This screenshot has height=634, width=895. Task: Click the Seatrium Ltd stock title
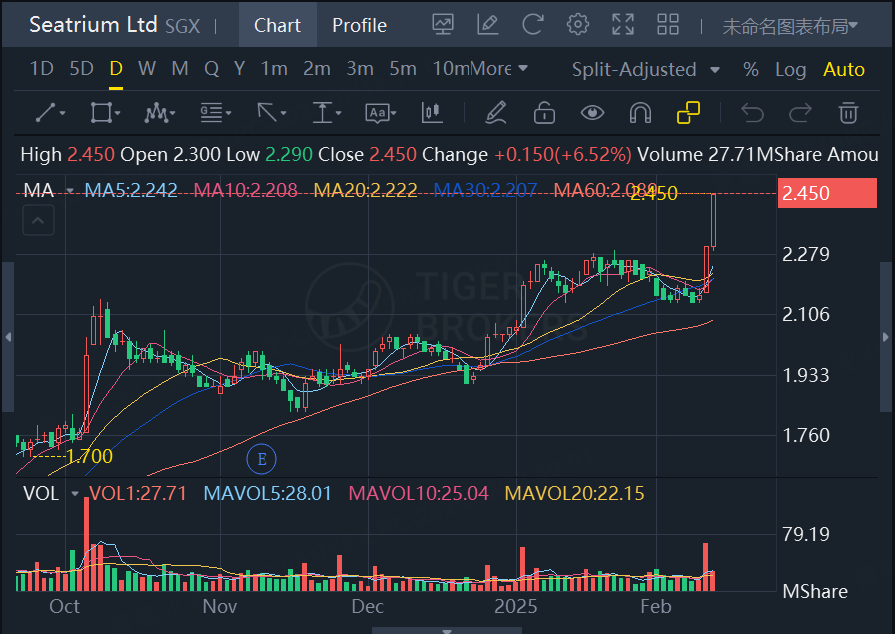pyautogui.click(x=93, y=25)
